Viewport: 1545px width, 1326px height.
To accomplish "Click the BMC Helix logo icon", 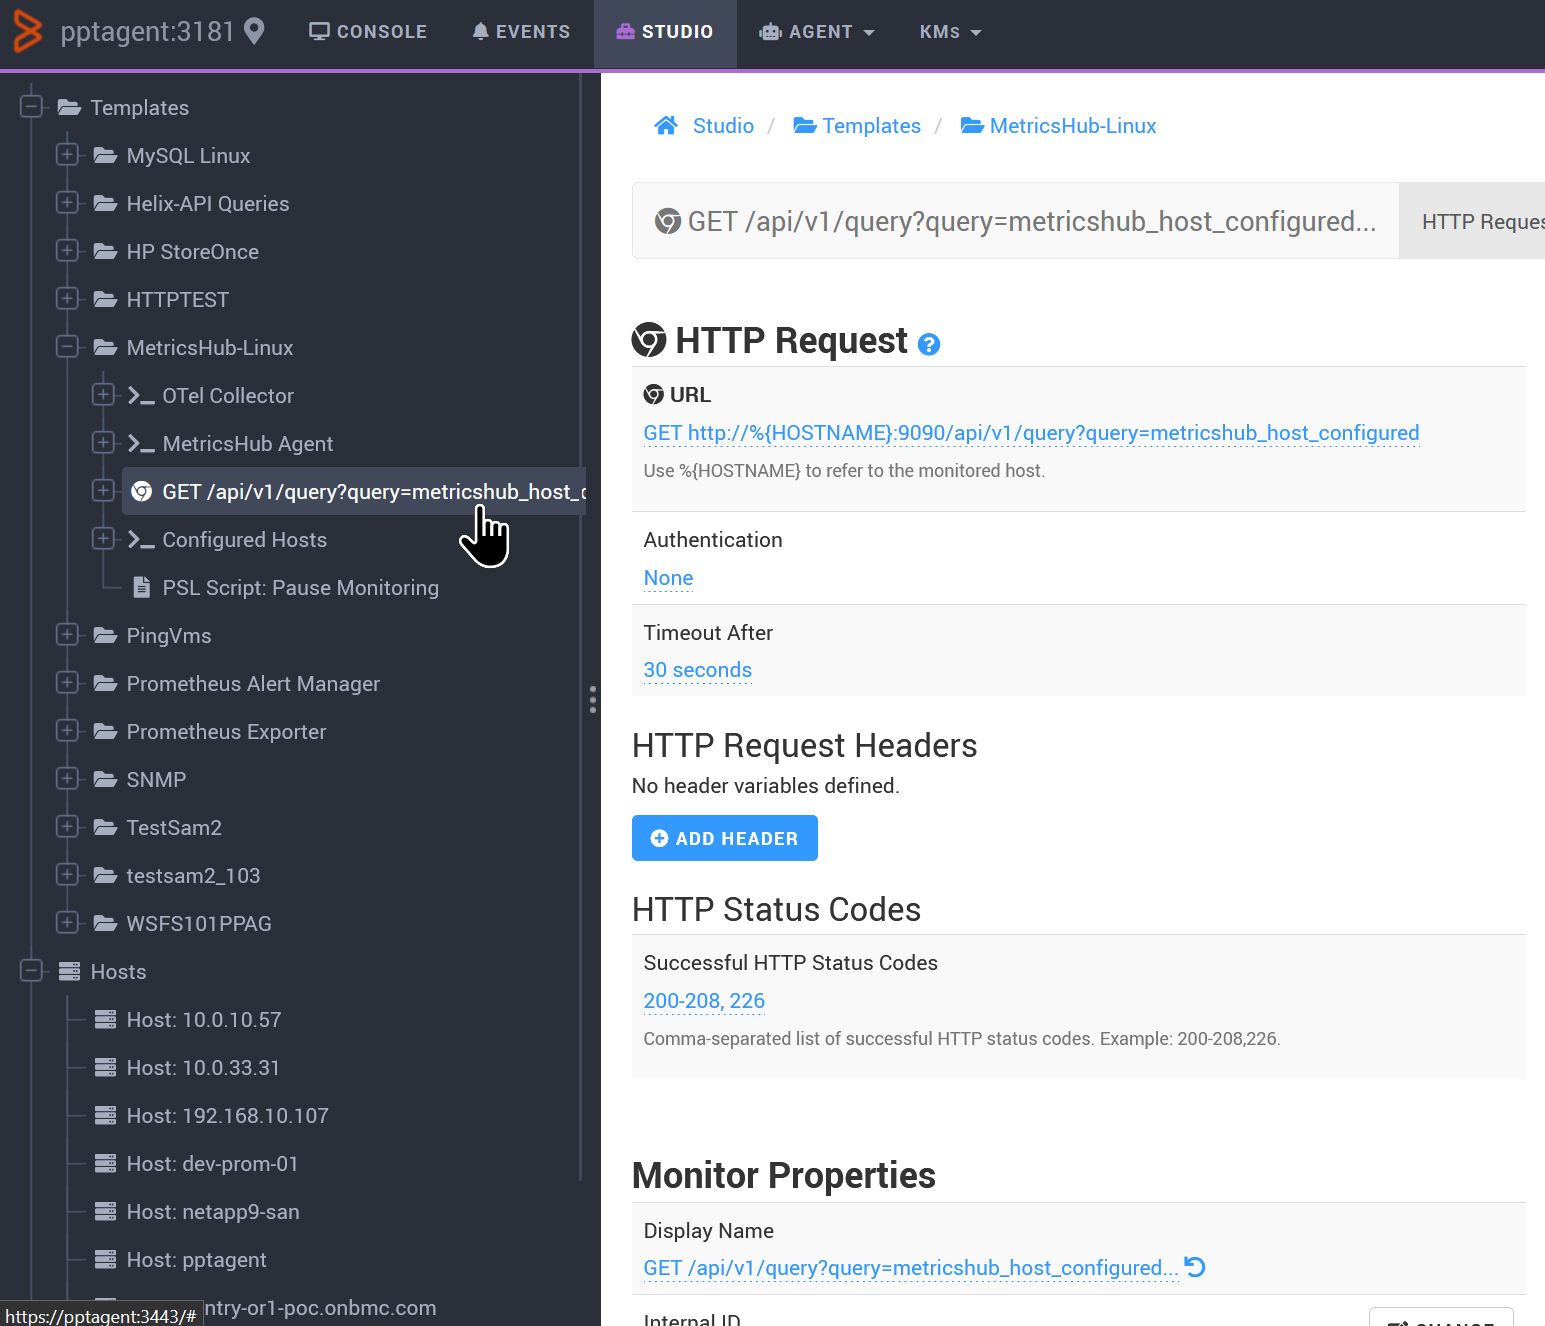I will point(26,31).
